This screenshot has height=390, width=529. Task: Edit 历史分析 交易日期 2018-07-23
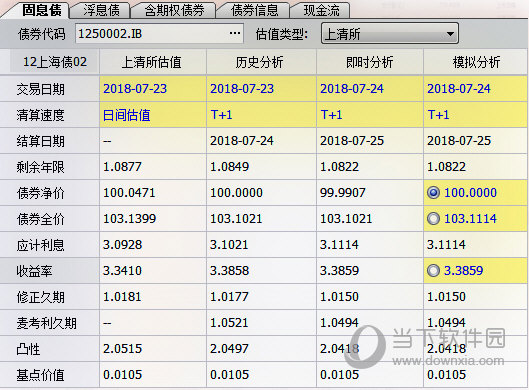point(261,89)
